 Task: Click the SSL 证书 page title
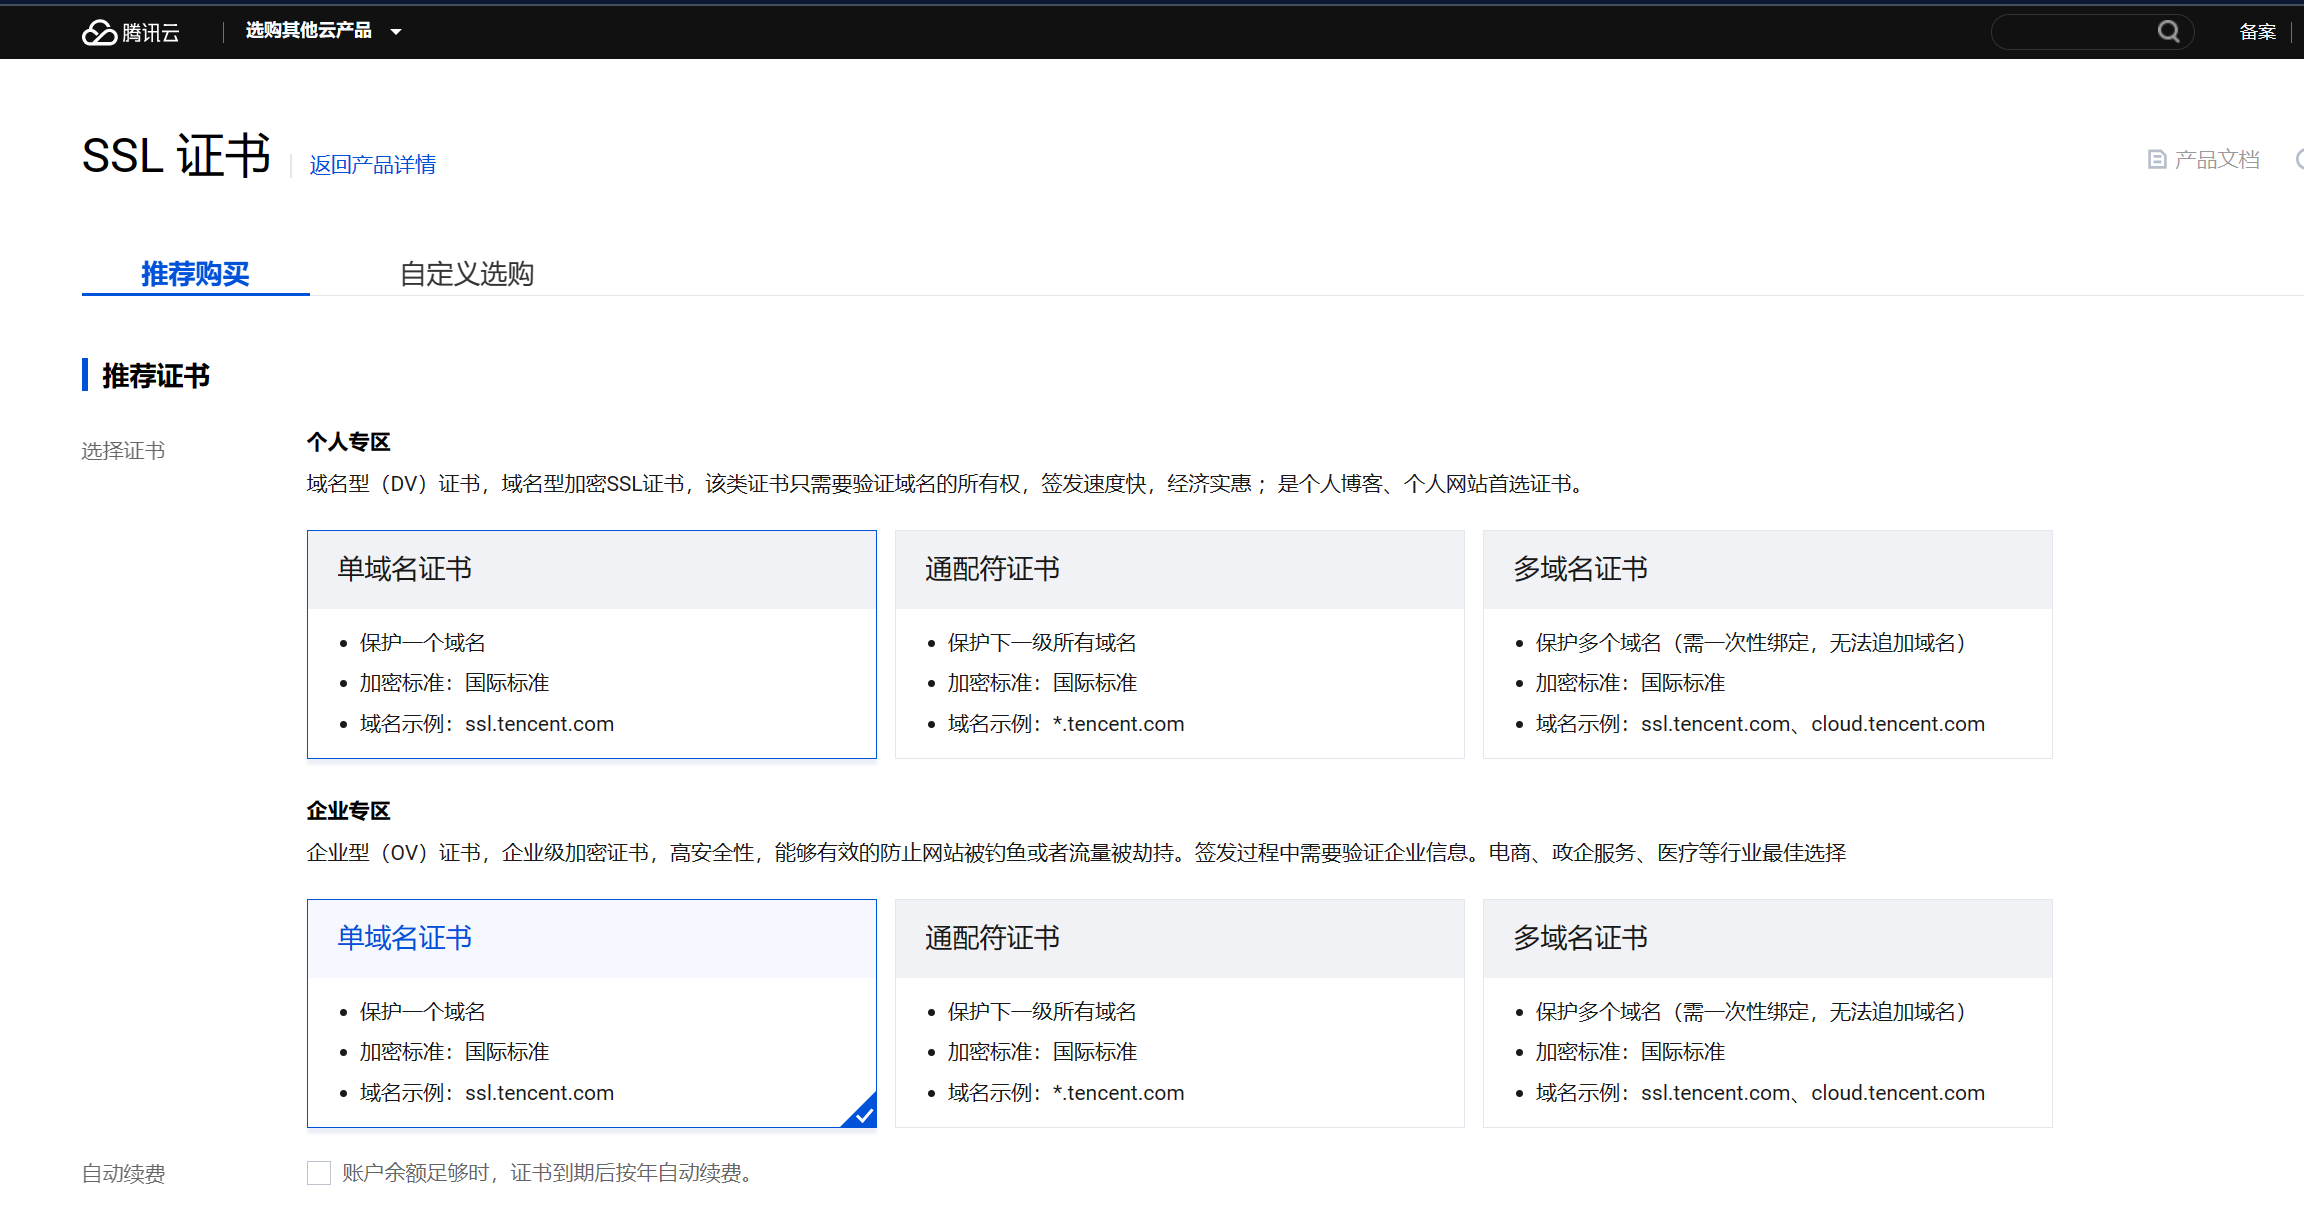pyautogui.click(x=176, y=156)
